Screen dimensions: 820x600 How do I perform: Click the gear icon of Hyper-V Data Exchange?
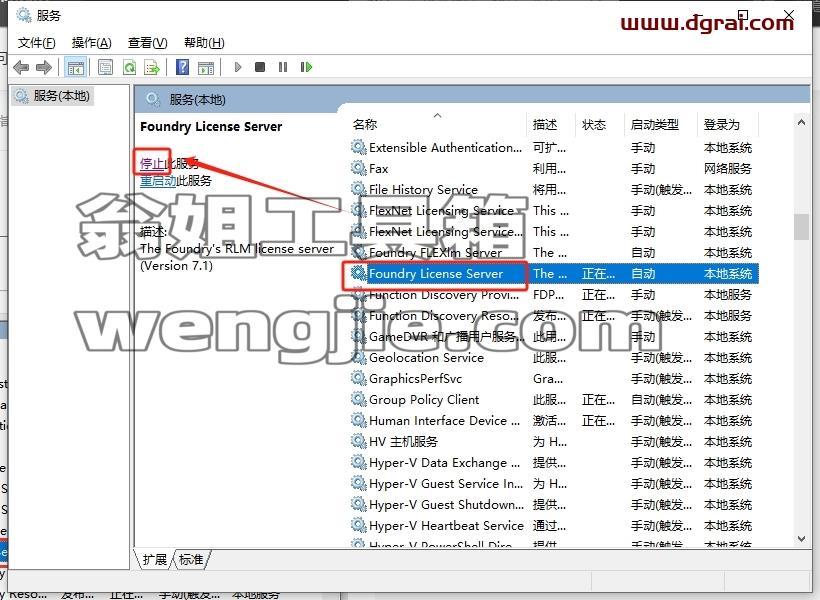pyautogui.click(x=358, y=462)
